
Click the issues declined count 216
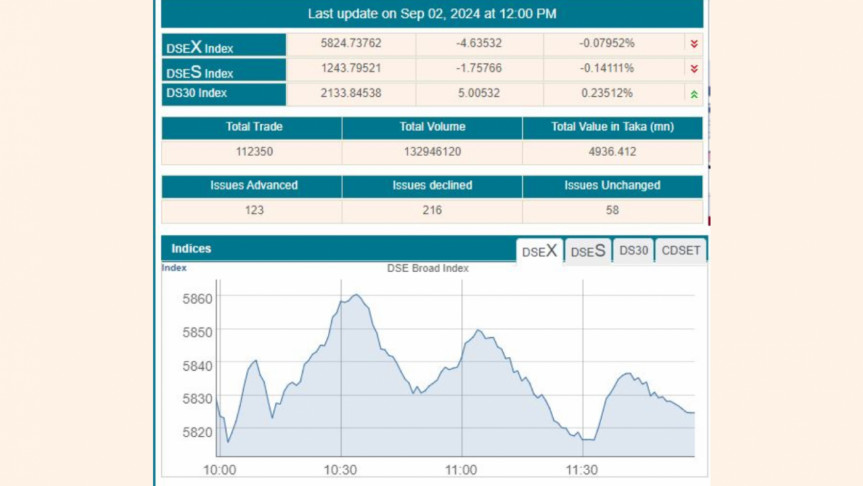point(432,210)
